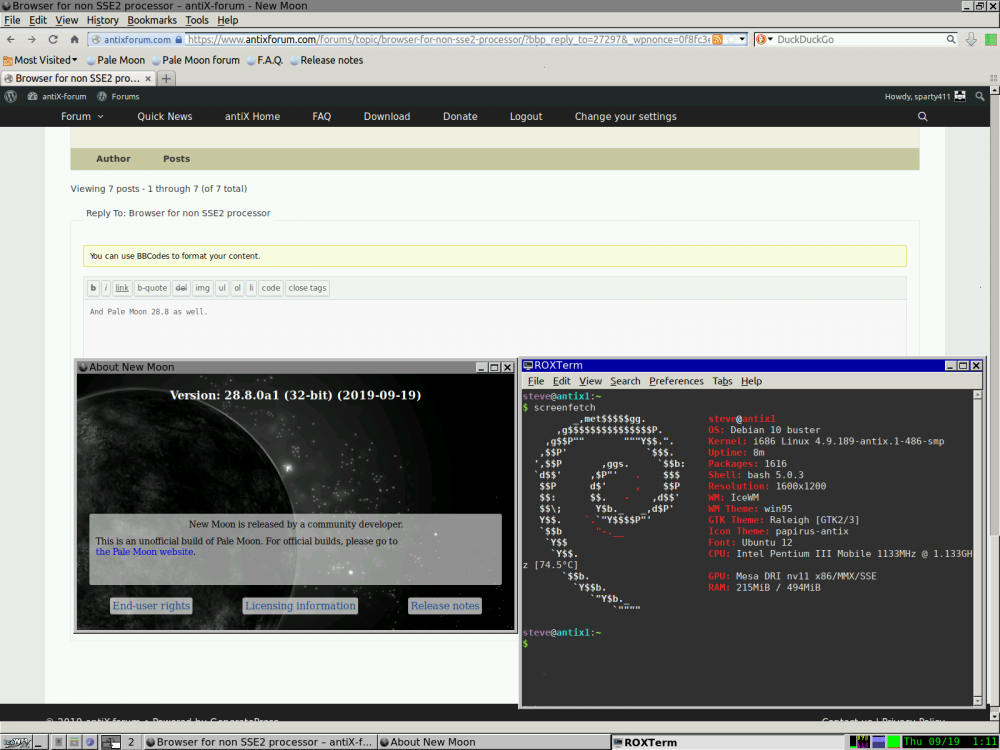1000x750 pixels.
Task: Click the browser Back arrow icon
Action: point(11,40)
